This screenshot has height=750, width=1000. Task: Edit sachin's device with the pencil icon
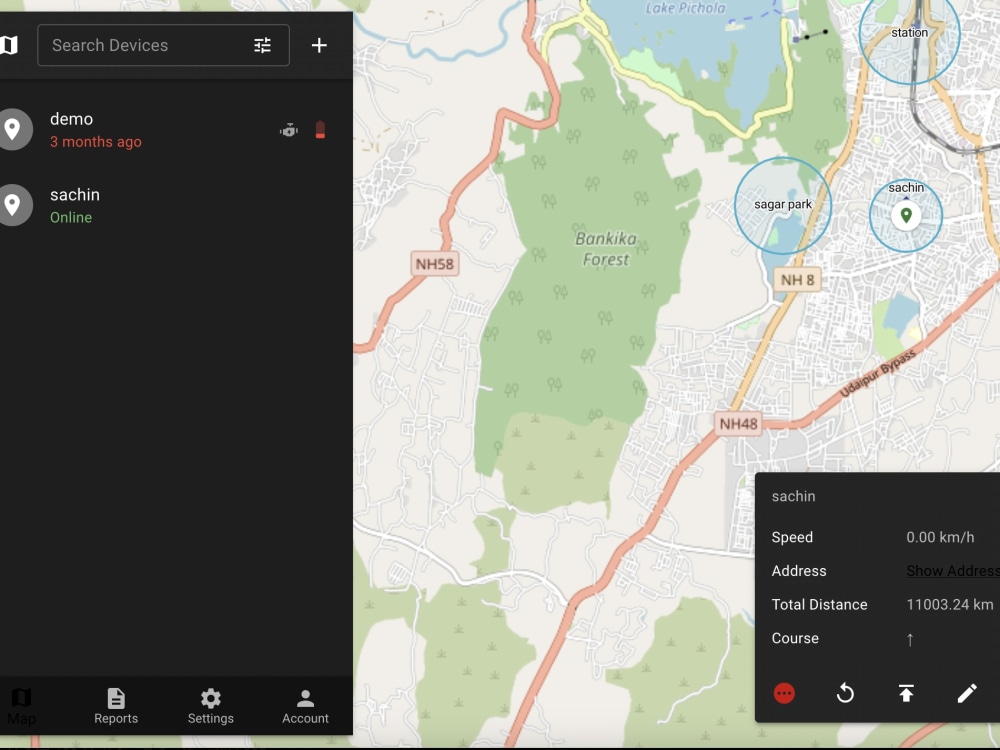coord(966,692)
